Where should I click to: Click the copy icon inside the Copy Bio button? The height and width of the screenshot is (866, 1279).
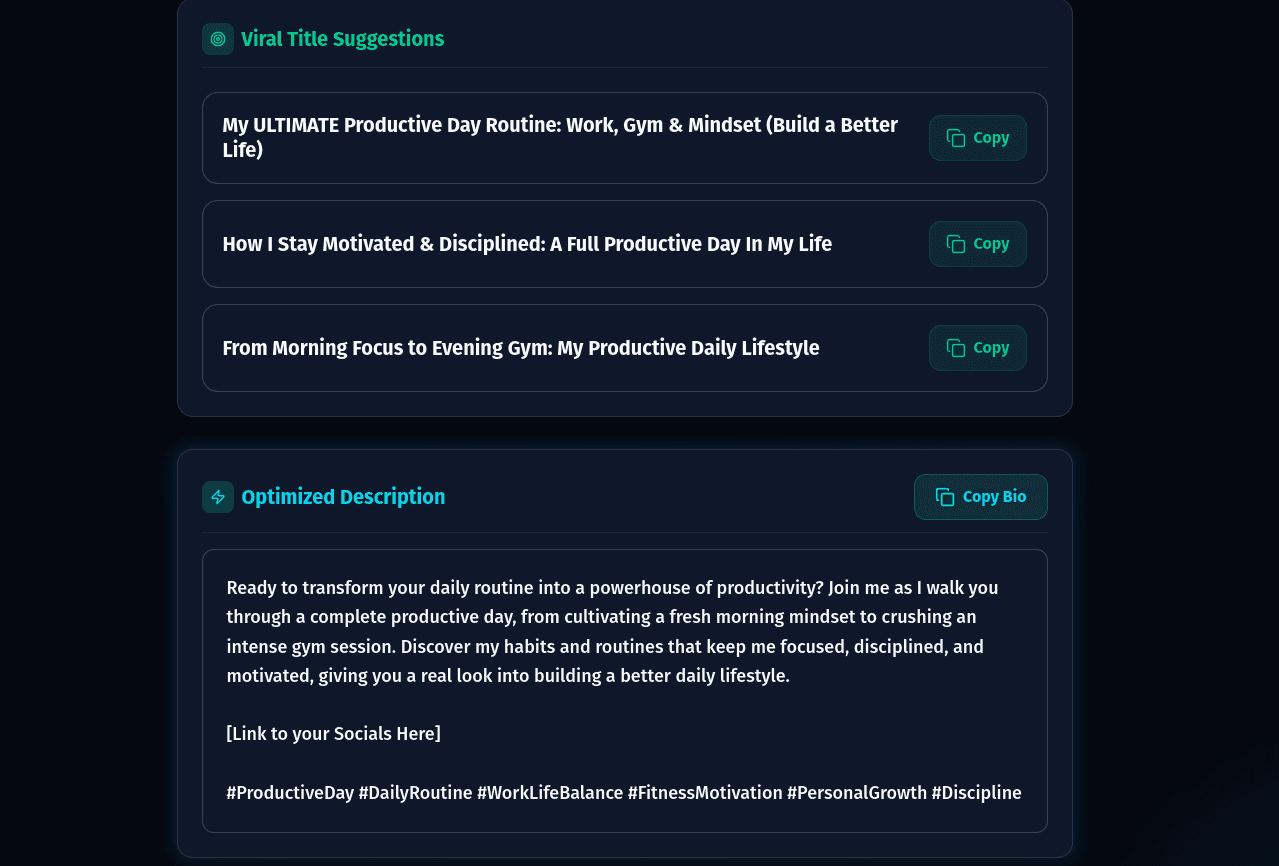[946, 496]
